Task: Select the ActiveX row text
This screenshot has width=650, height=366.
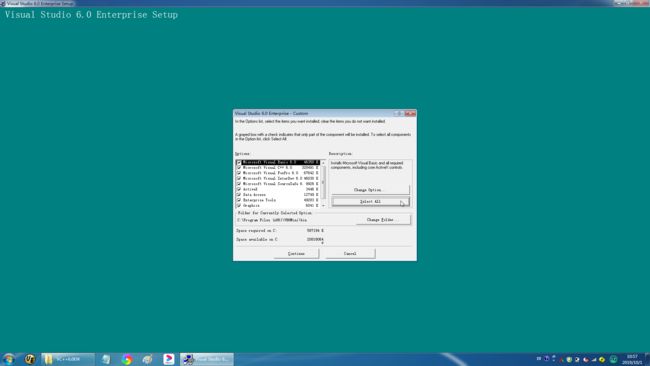Action: coord(250,189)
